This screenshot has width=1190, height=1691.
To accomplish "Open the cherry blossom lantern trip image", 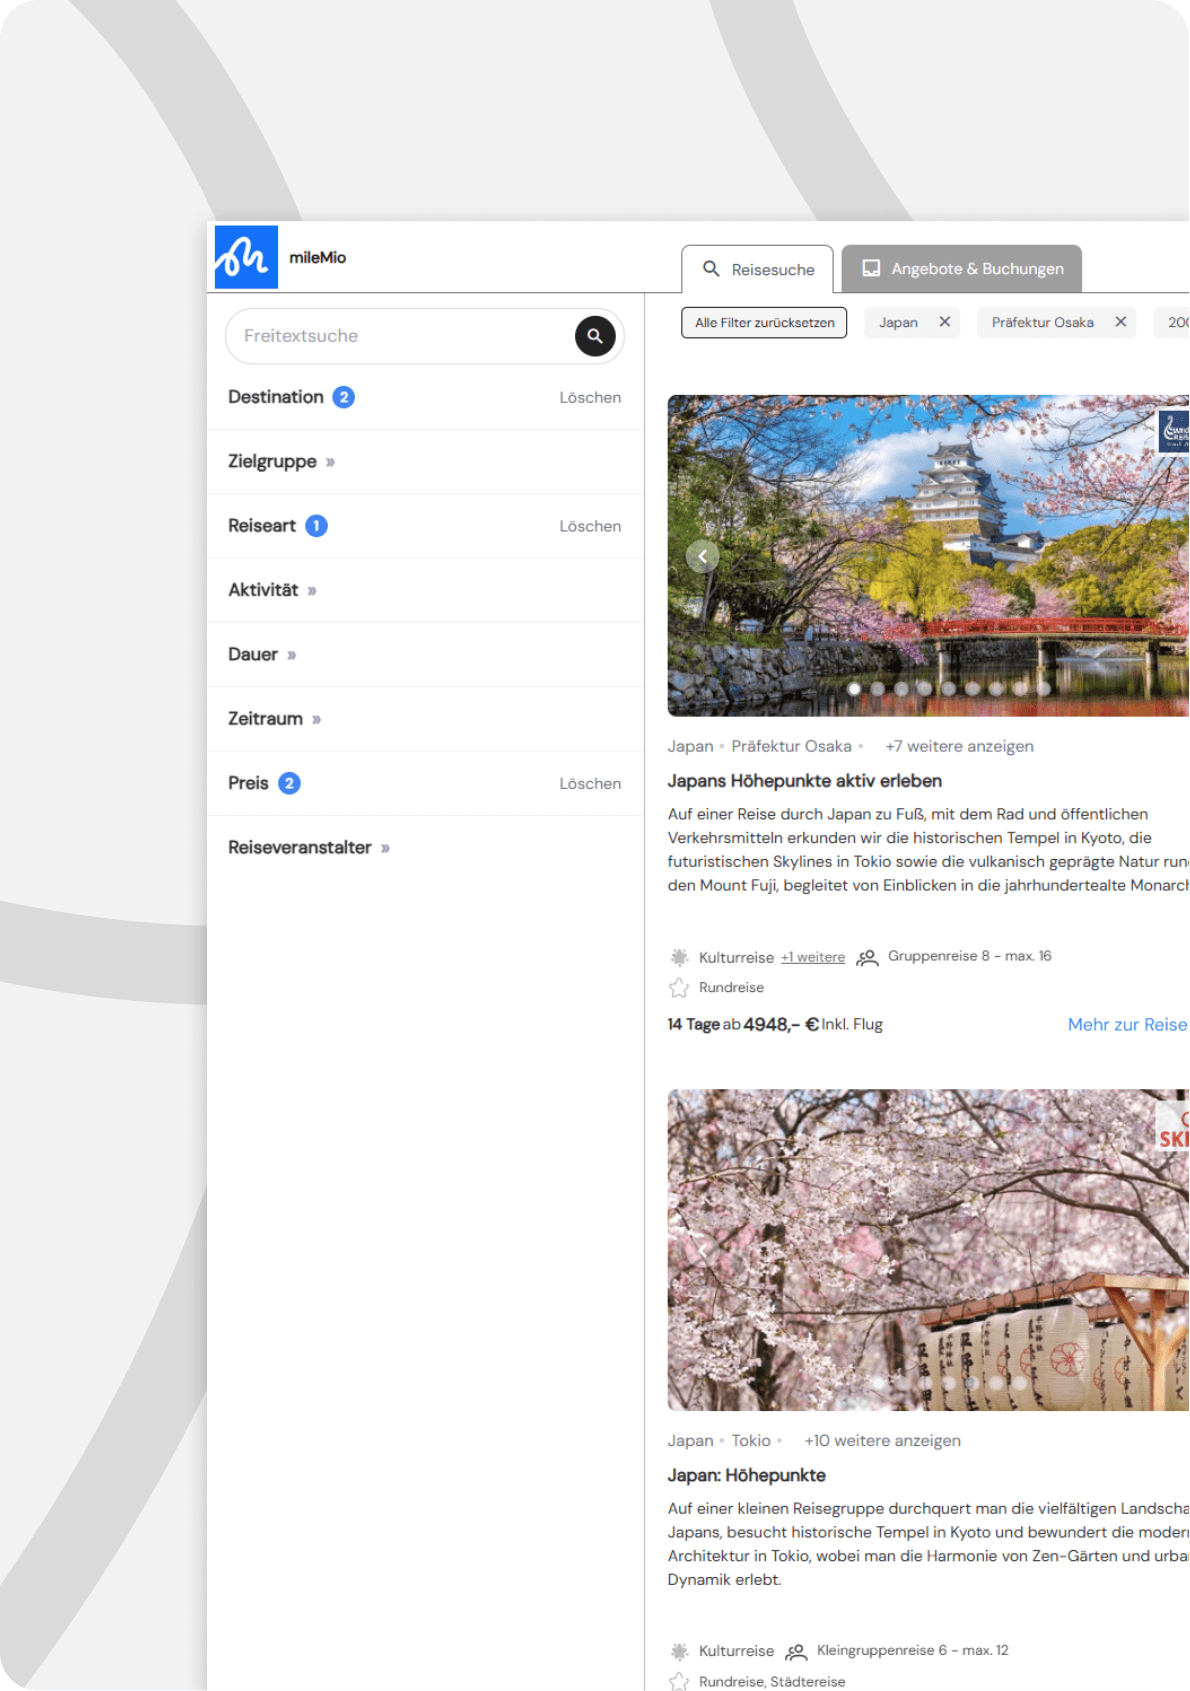I will [x=928, y=1250].
